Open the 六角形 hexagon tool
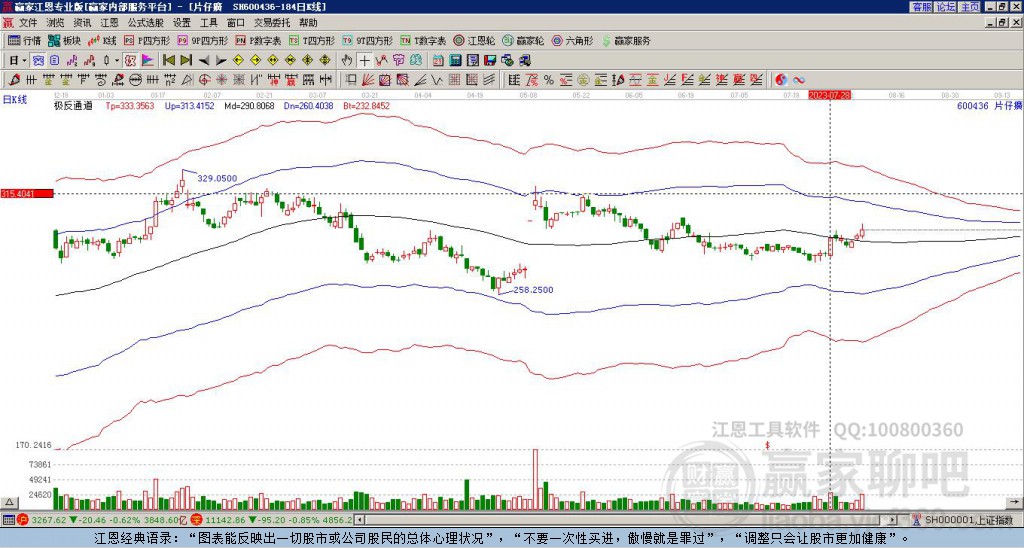The height and width of the screenshot is (548, 1024). (573, 40)
